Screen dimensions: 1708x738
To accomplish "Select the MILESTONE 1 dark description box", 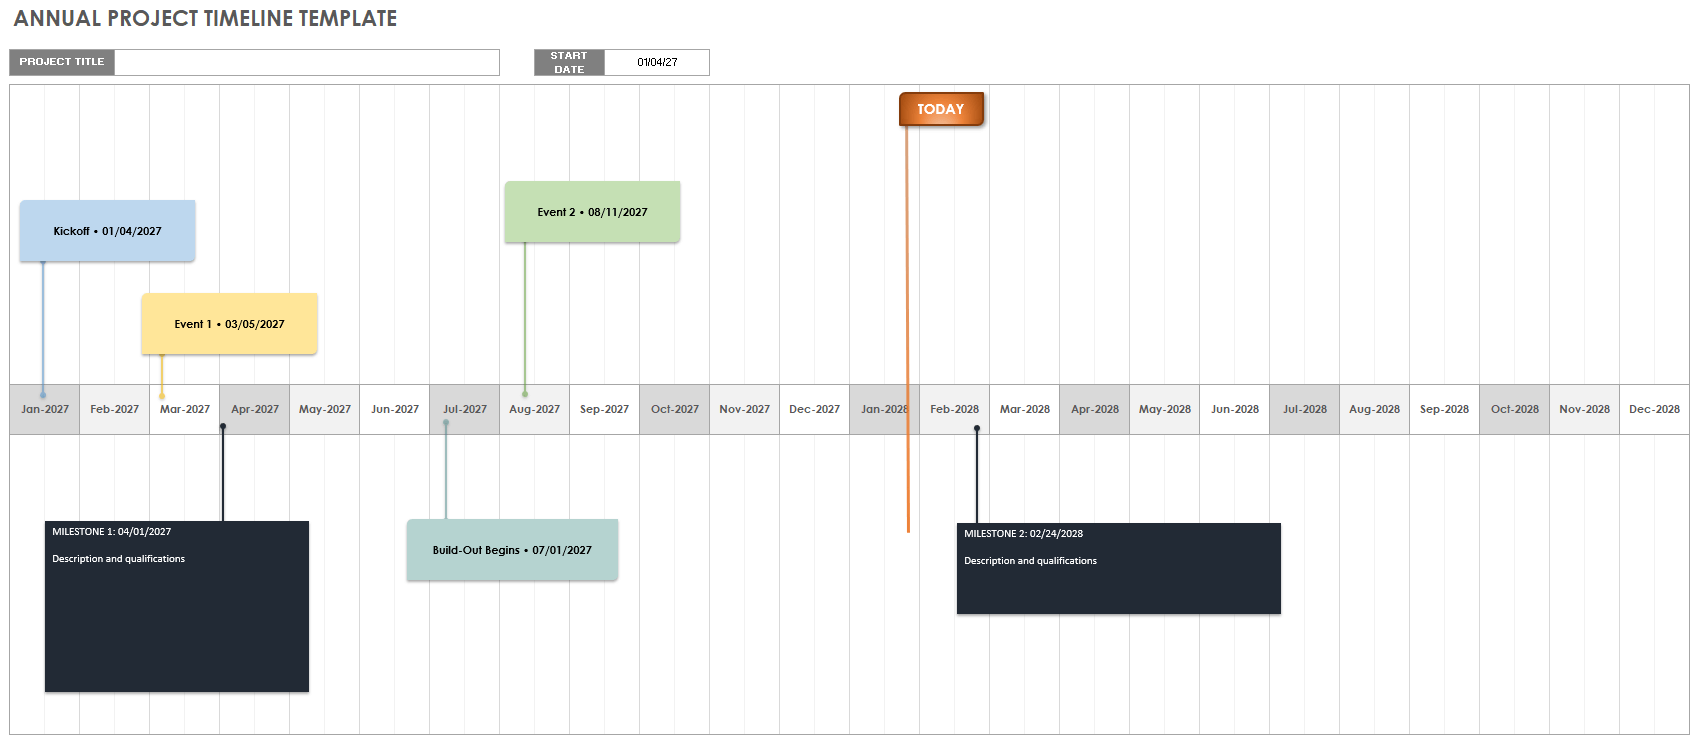I will [176, 606].
